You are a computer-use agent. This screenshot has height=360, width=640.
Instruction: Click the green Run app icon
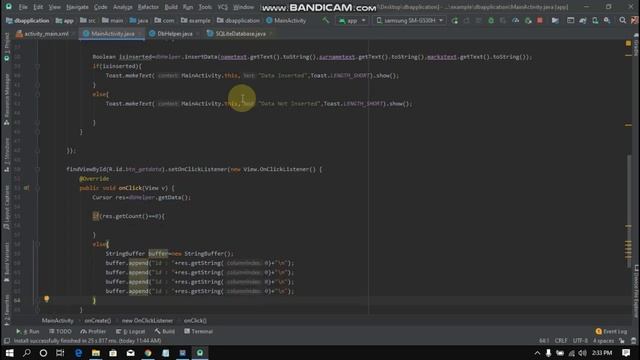pos(455,20)
